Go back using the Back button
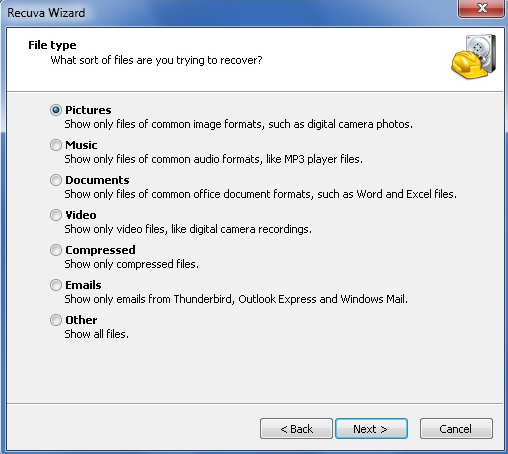508x454 pixels. pos(296,429)
